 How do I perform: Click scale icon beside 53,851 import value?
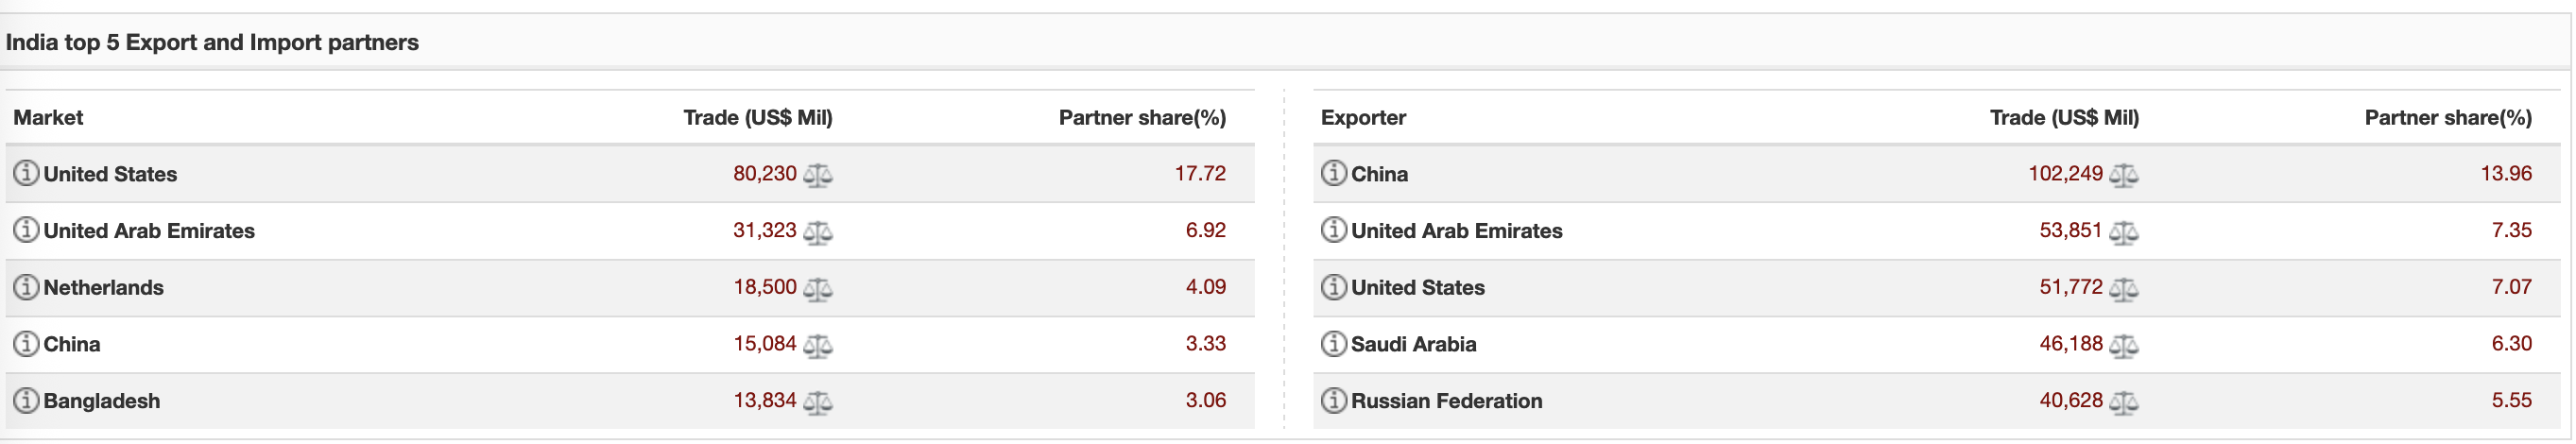click(x=2123, y=232)
